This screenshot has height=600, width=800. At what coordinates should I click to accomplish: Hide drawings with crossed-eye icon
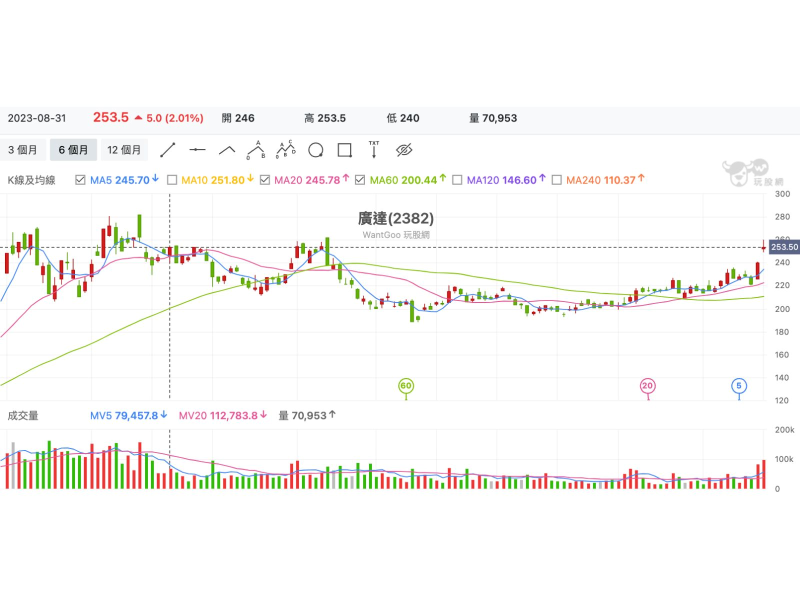(x=404, y=150)
